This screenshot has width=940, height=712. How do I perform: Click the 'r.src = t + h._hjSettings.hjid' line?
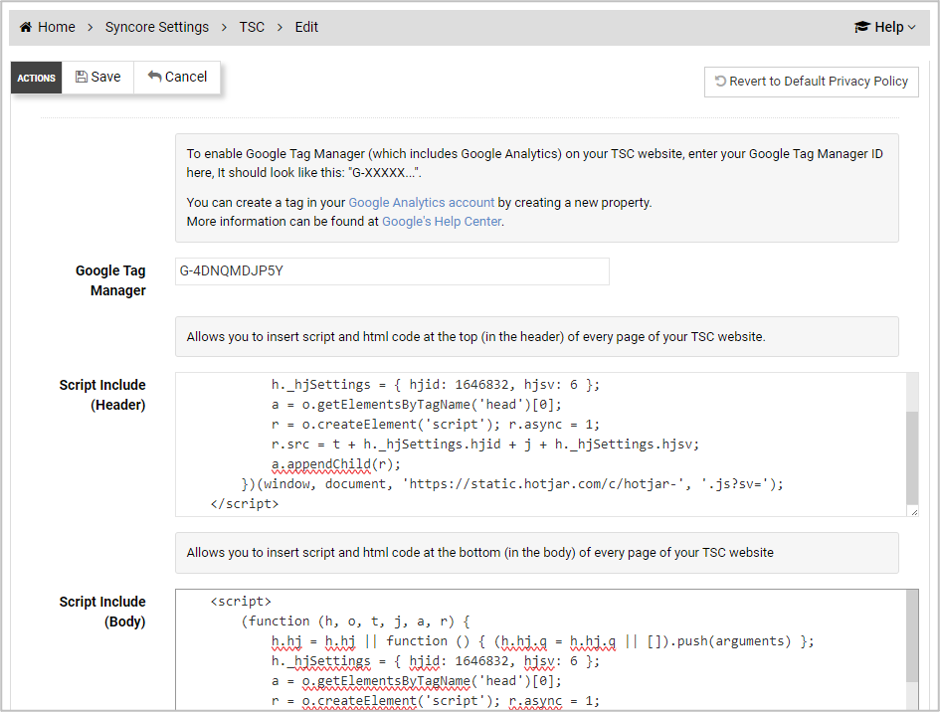485,444
